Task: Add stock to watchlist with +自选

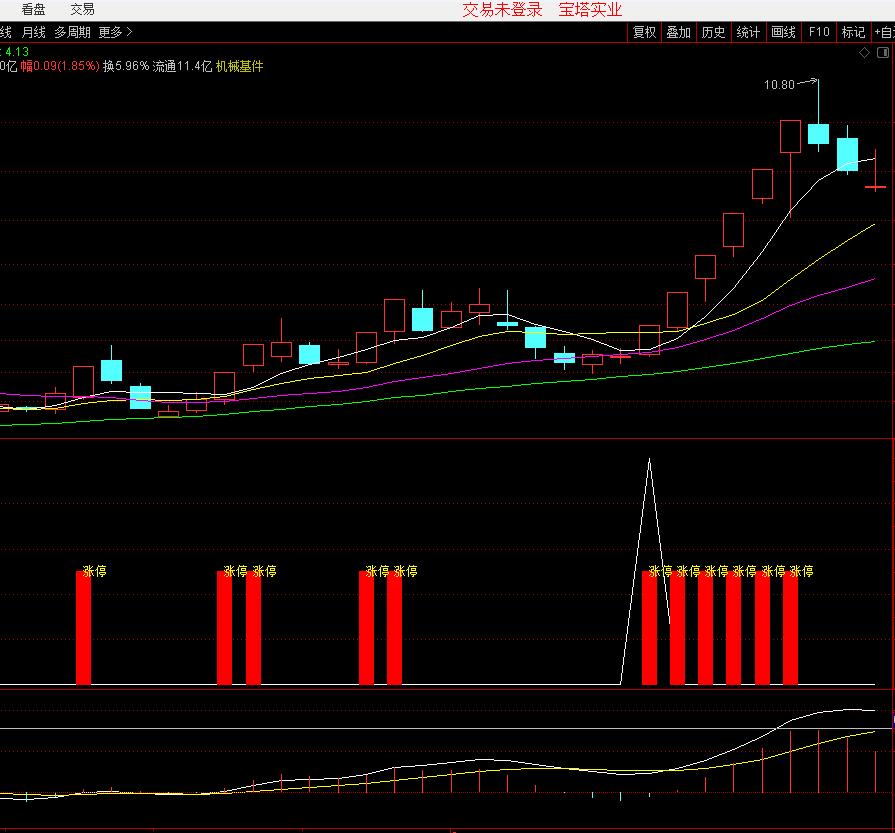Action: point(883,32)
